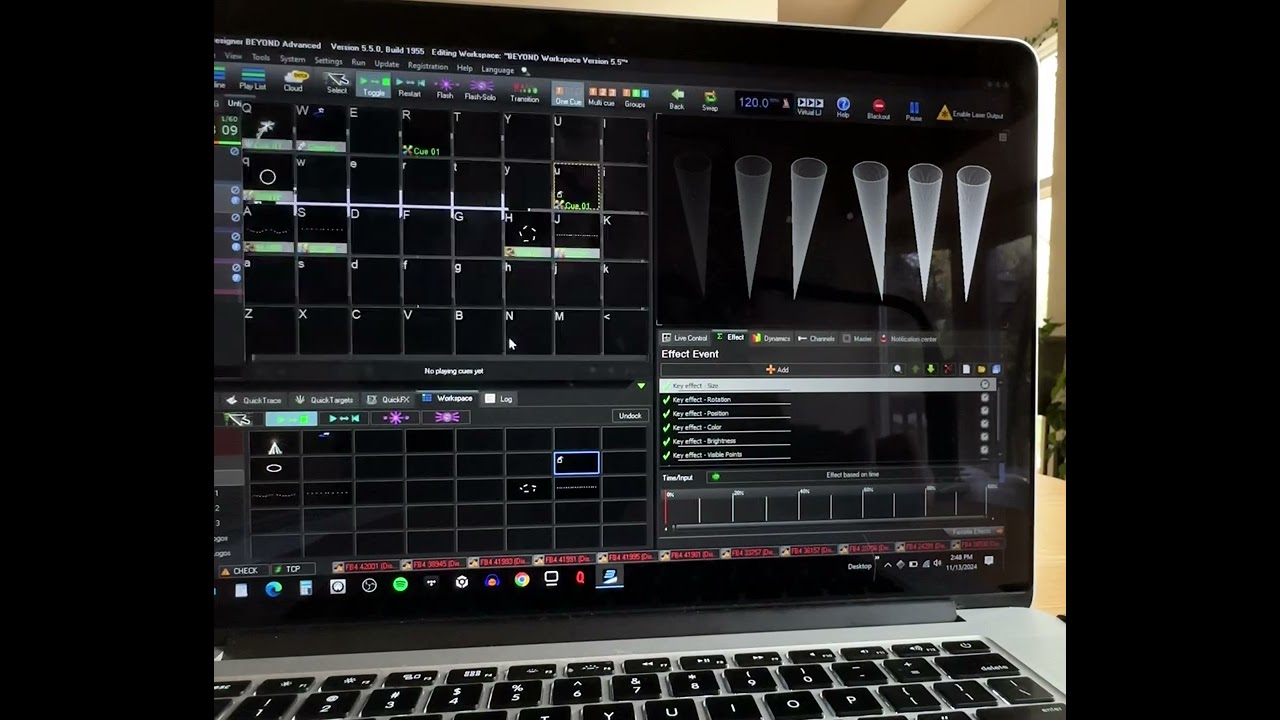Choose the Flash cue mode
Screen dimensions: 1280x720
pos(445,89)
